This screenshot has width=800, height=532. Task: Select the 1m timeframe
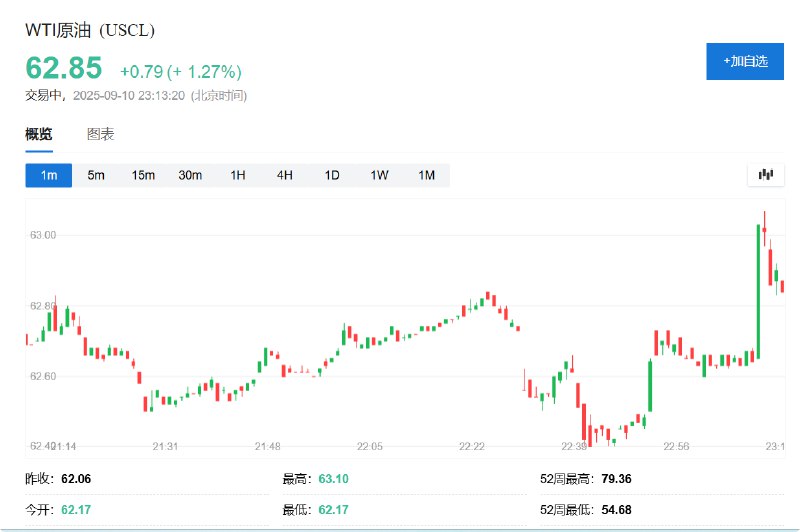coord(49,175)
